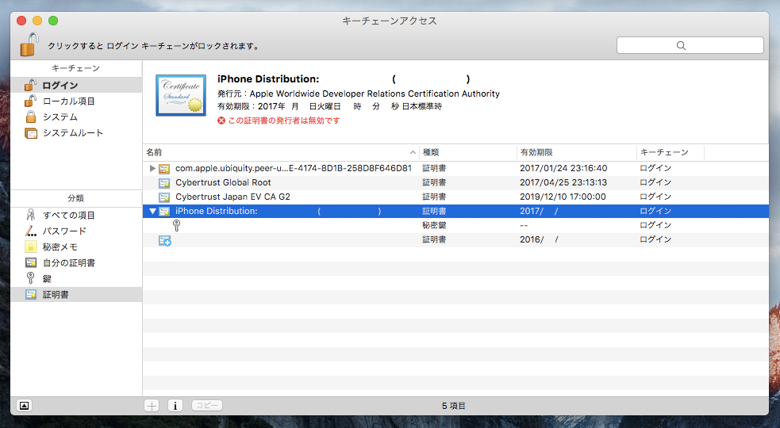Screen dimensions: 780x428
Task: Click the ログイン keychain unlocked padlock icon
Action: click(30, 85)
